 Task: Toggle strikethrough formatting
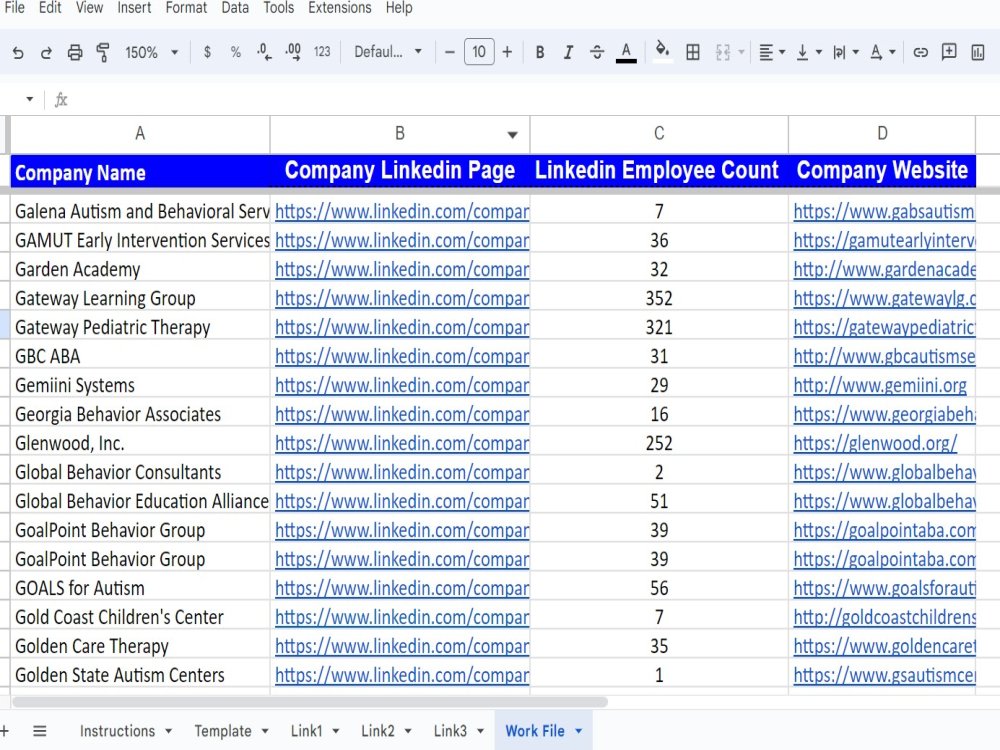(x=597, y=51)
